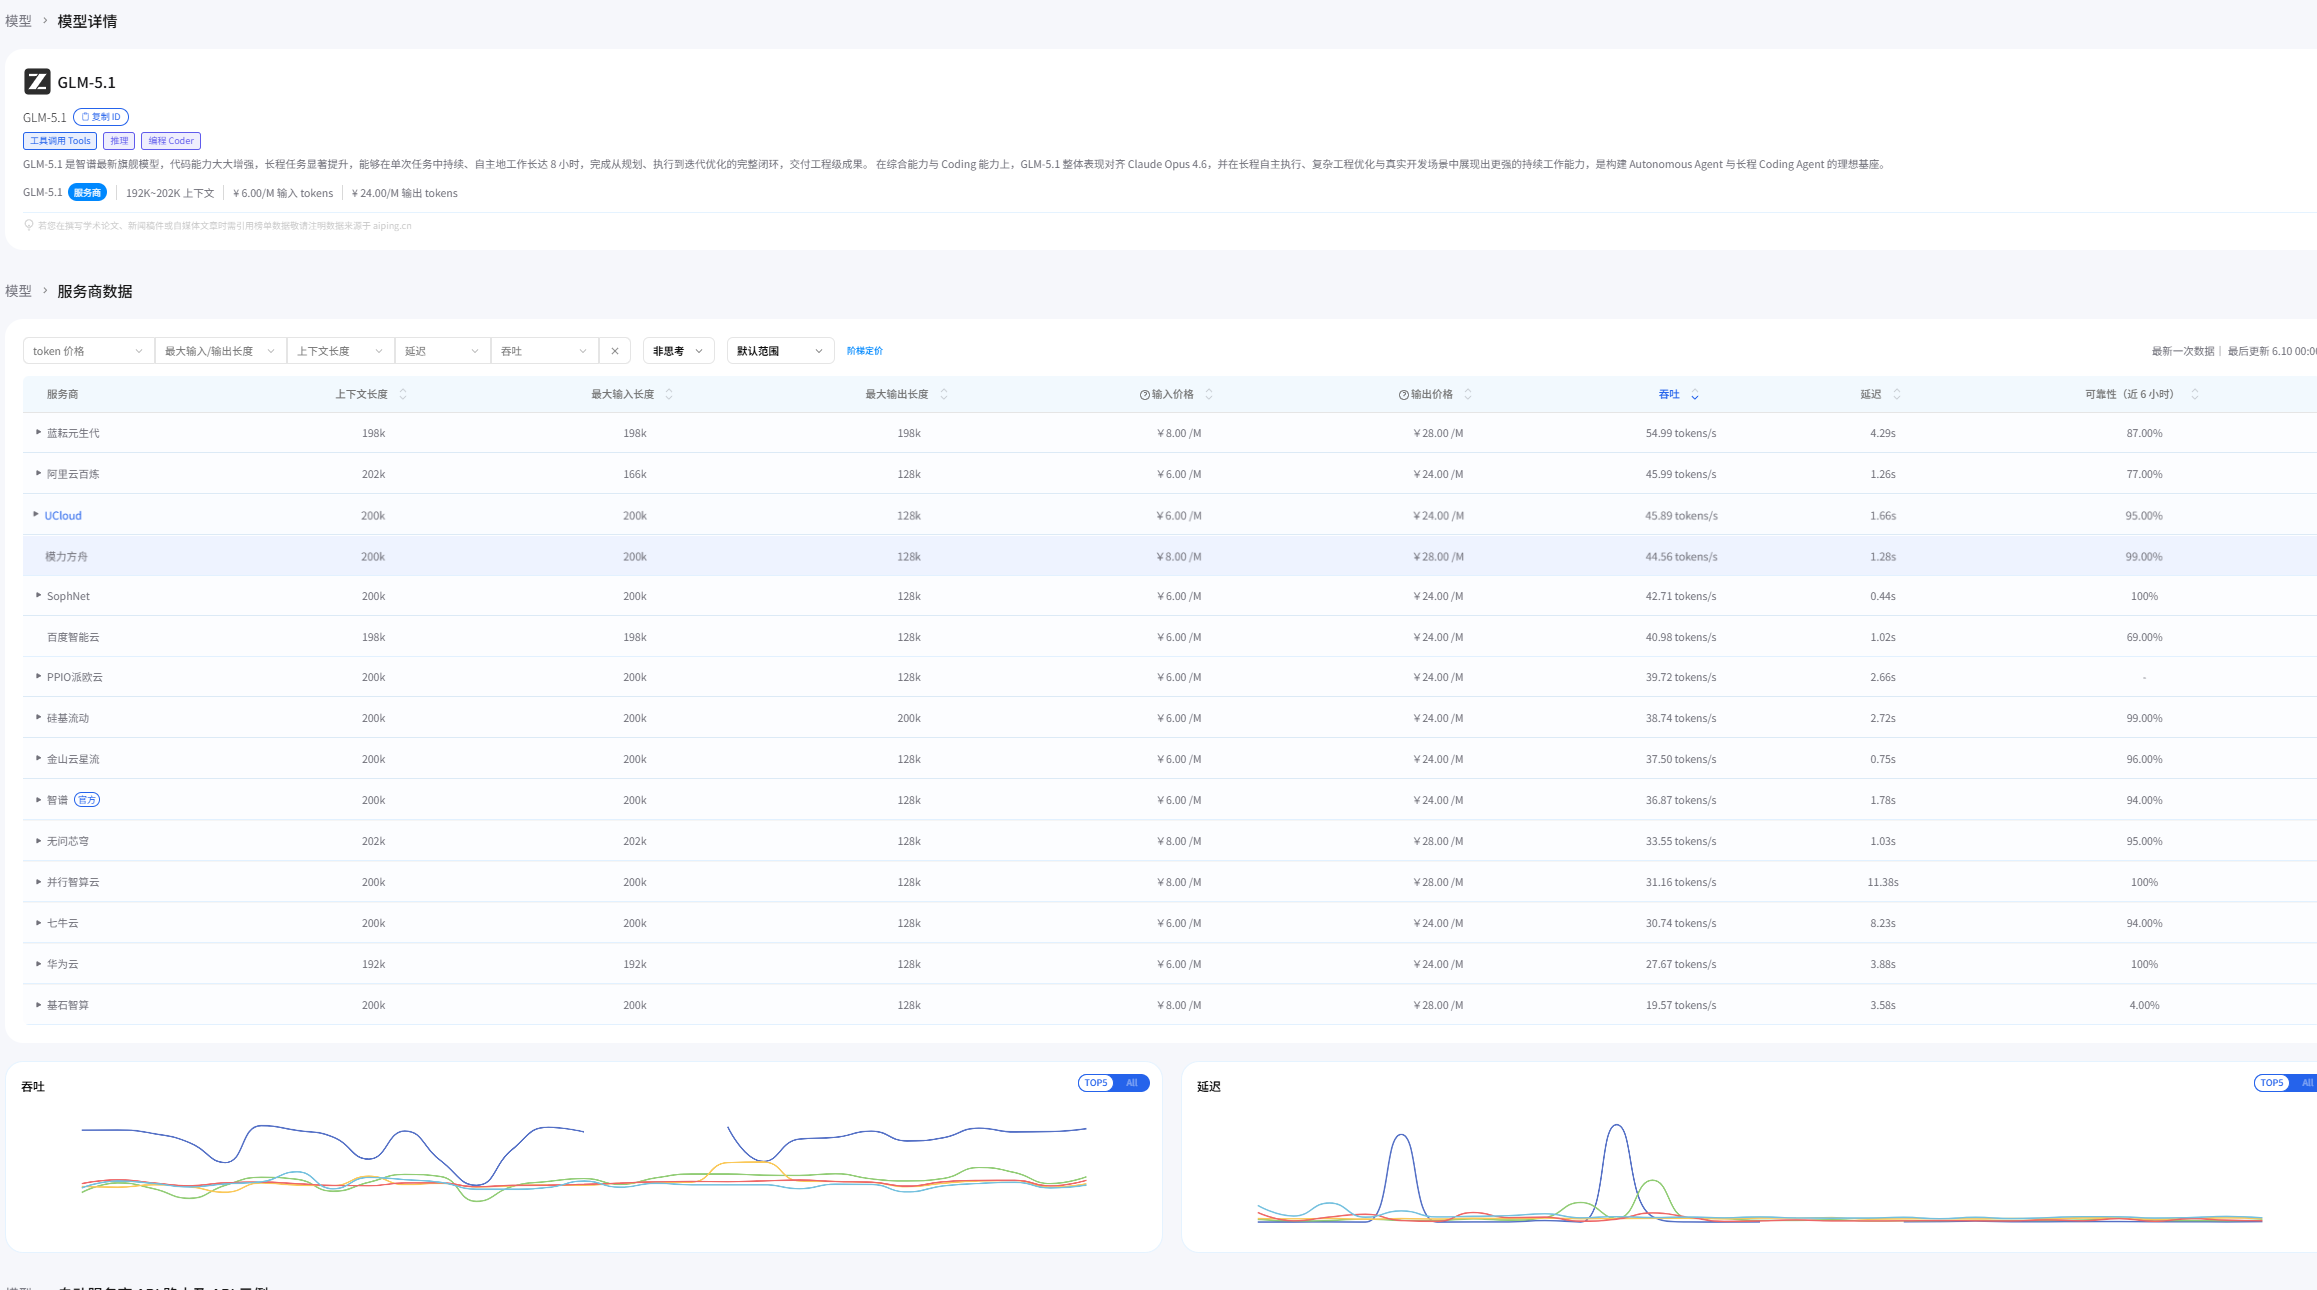Toggle the 吞吐 column sort arrows
This screenshot has width=2317, height=1290.
[x=1695, y=395]
